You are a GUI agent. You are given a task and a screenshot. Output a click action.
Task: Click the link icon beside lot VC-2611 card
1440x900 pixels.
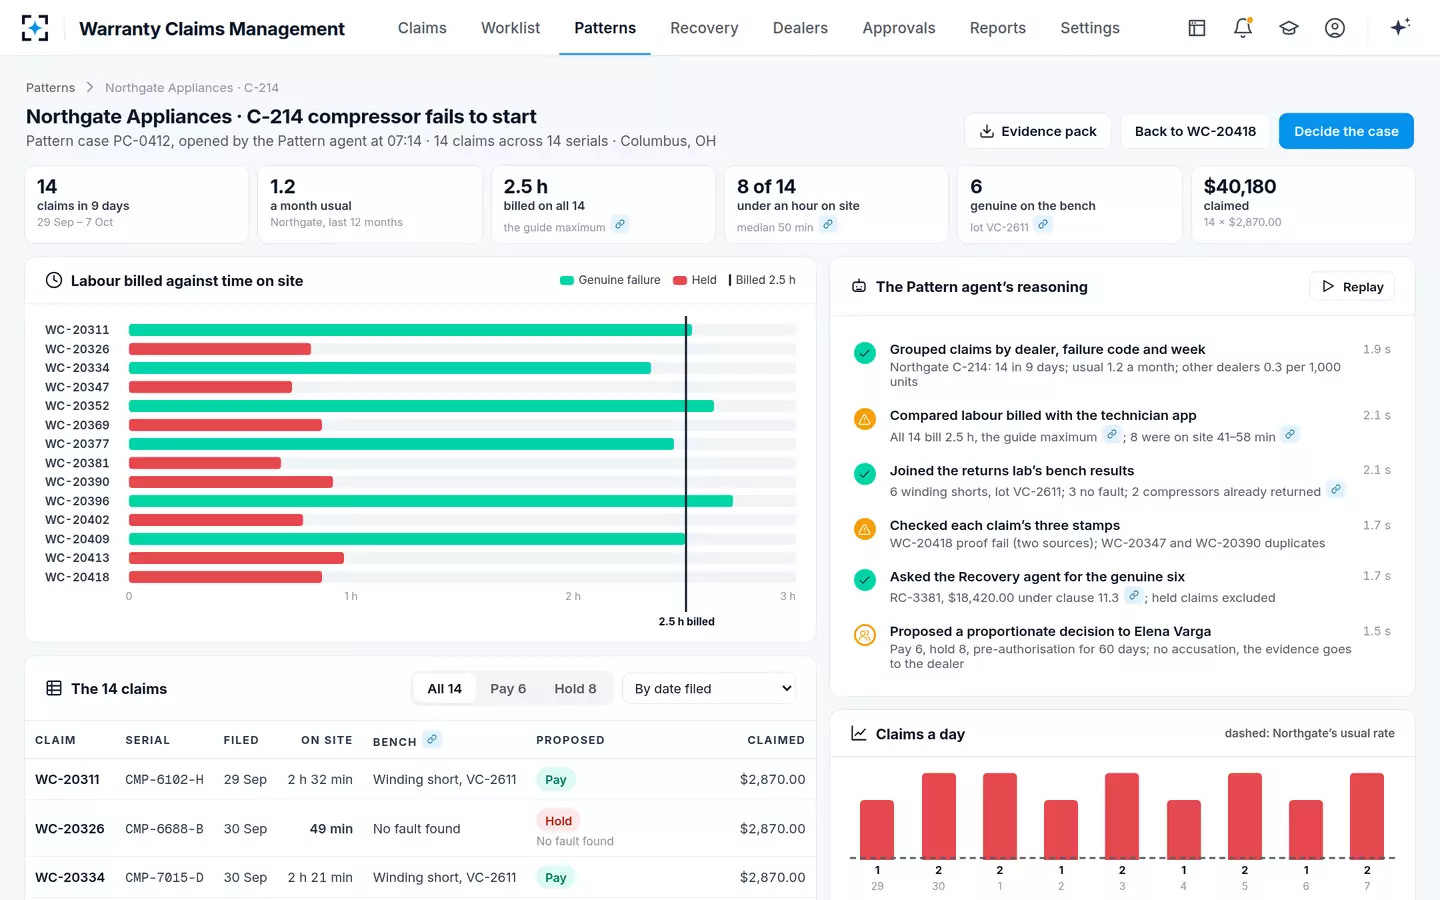(x=1043, y=225)
